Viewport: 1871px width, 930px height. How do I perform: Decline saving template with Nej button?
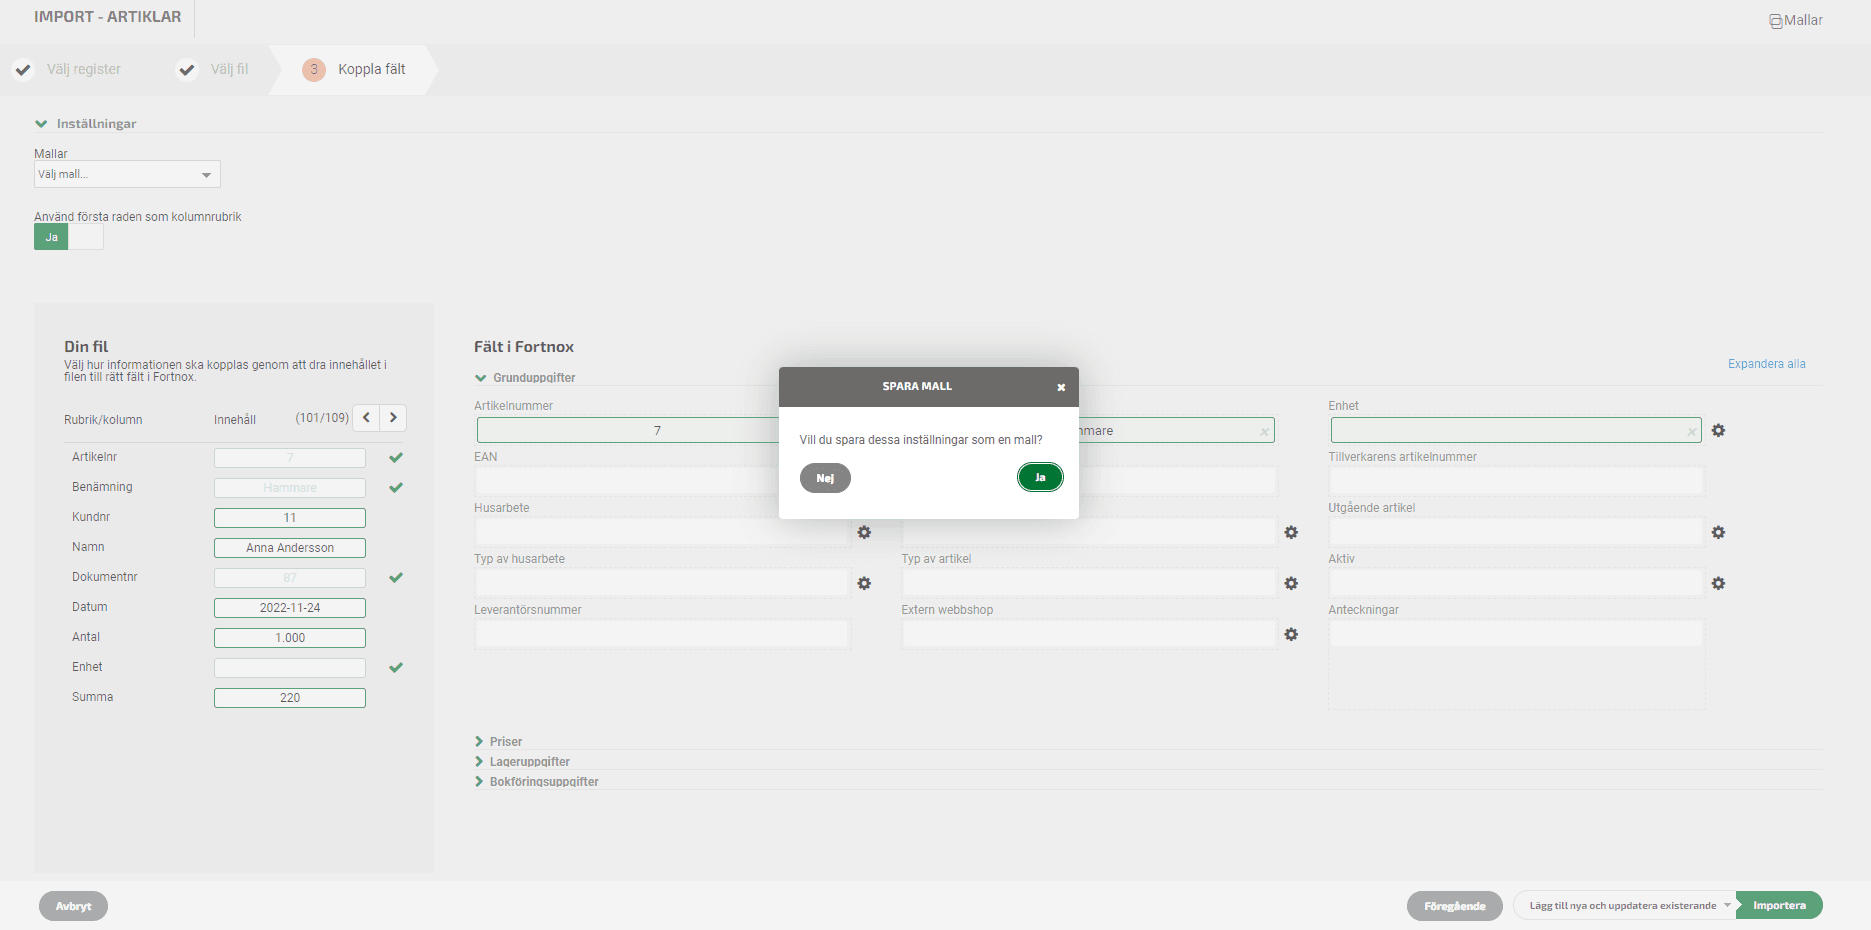coord(825,478)
